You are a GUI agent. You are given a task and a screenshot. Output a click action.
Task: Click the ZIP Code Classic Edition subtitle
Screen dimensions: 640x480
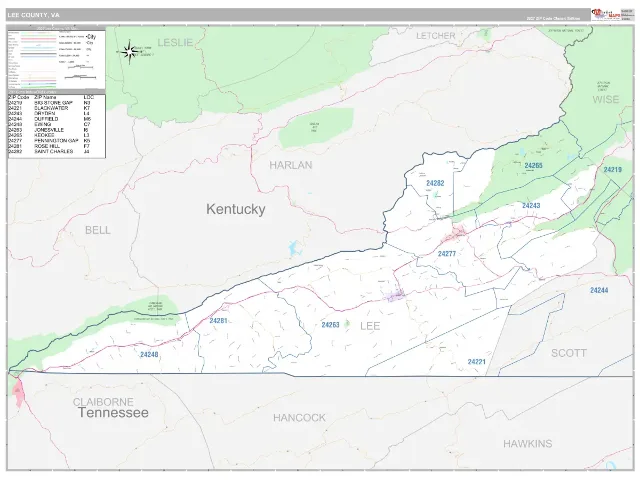coord(553,18)
